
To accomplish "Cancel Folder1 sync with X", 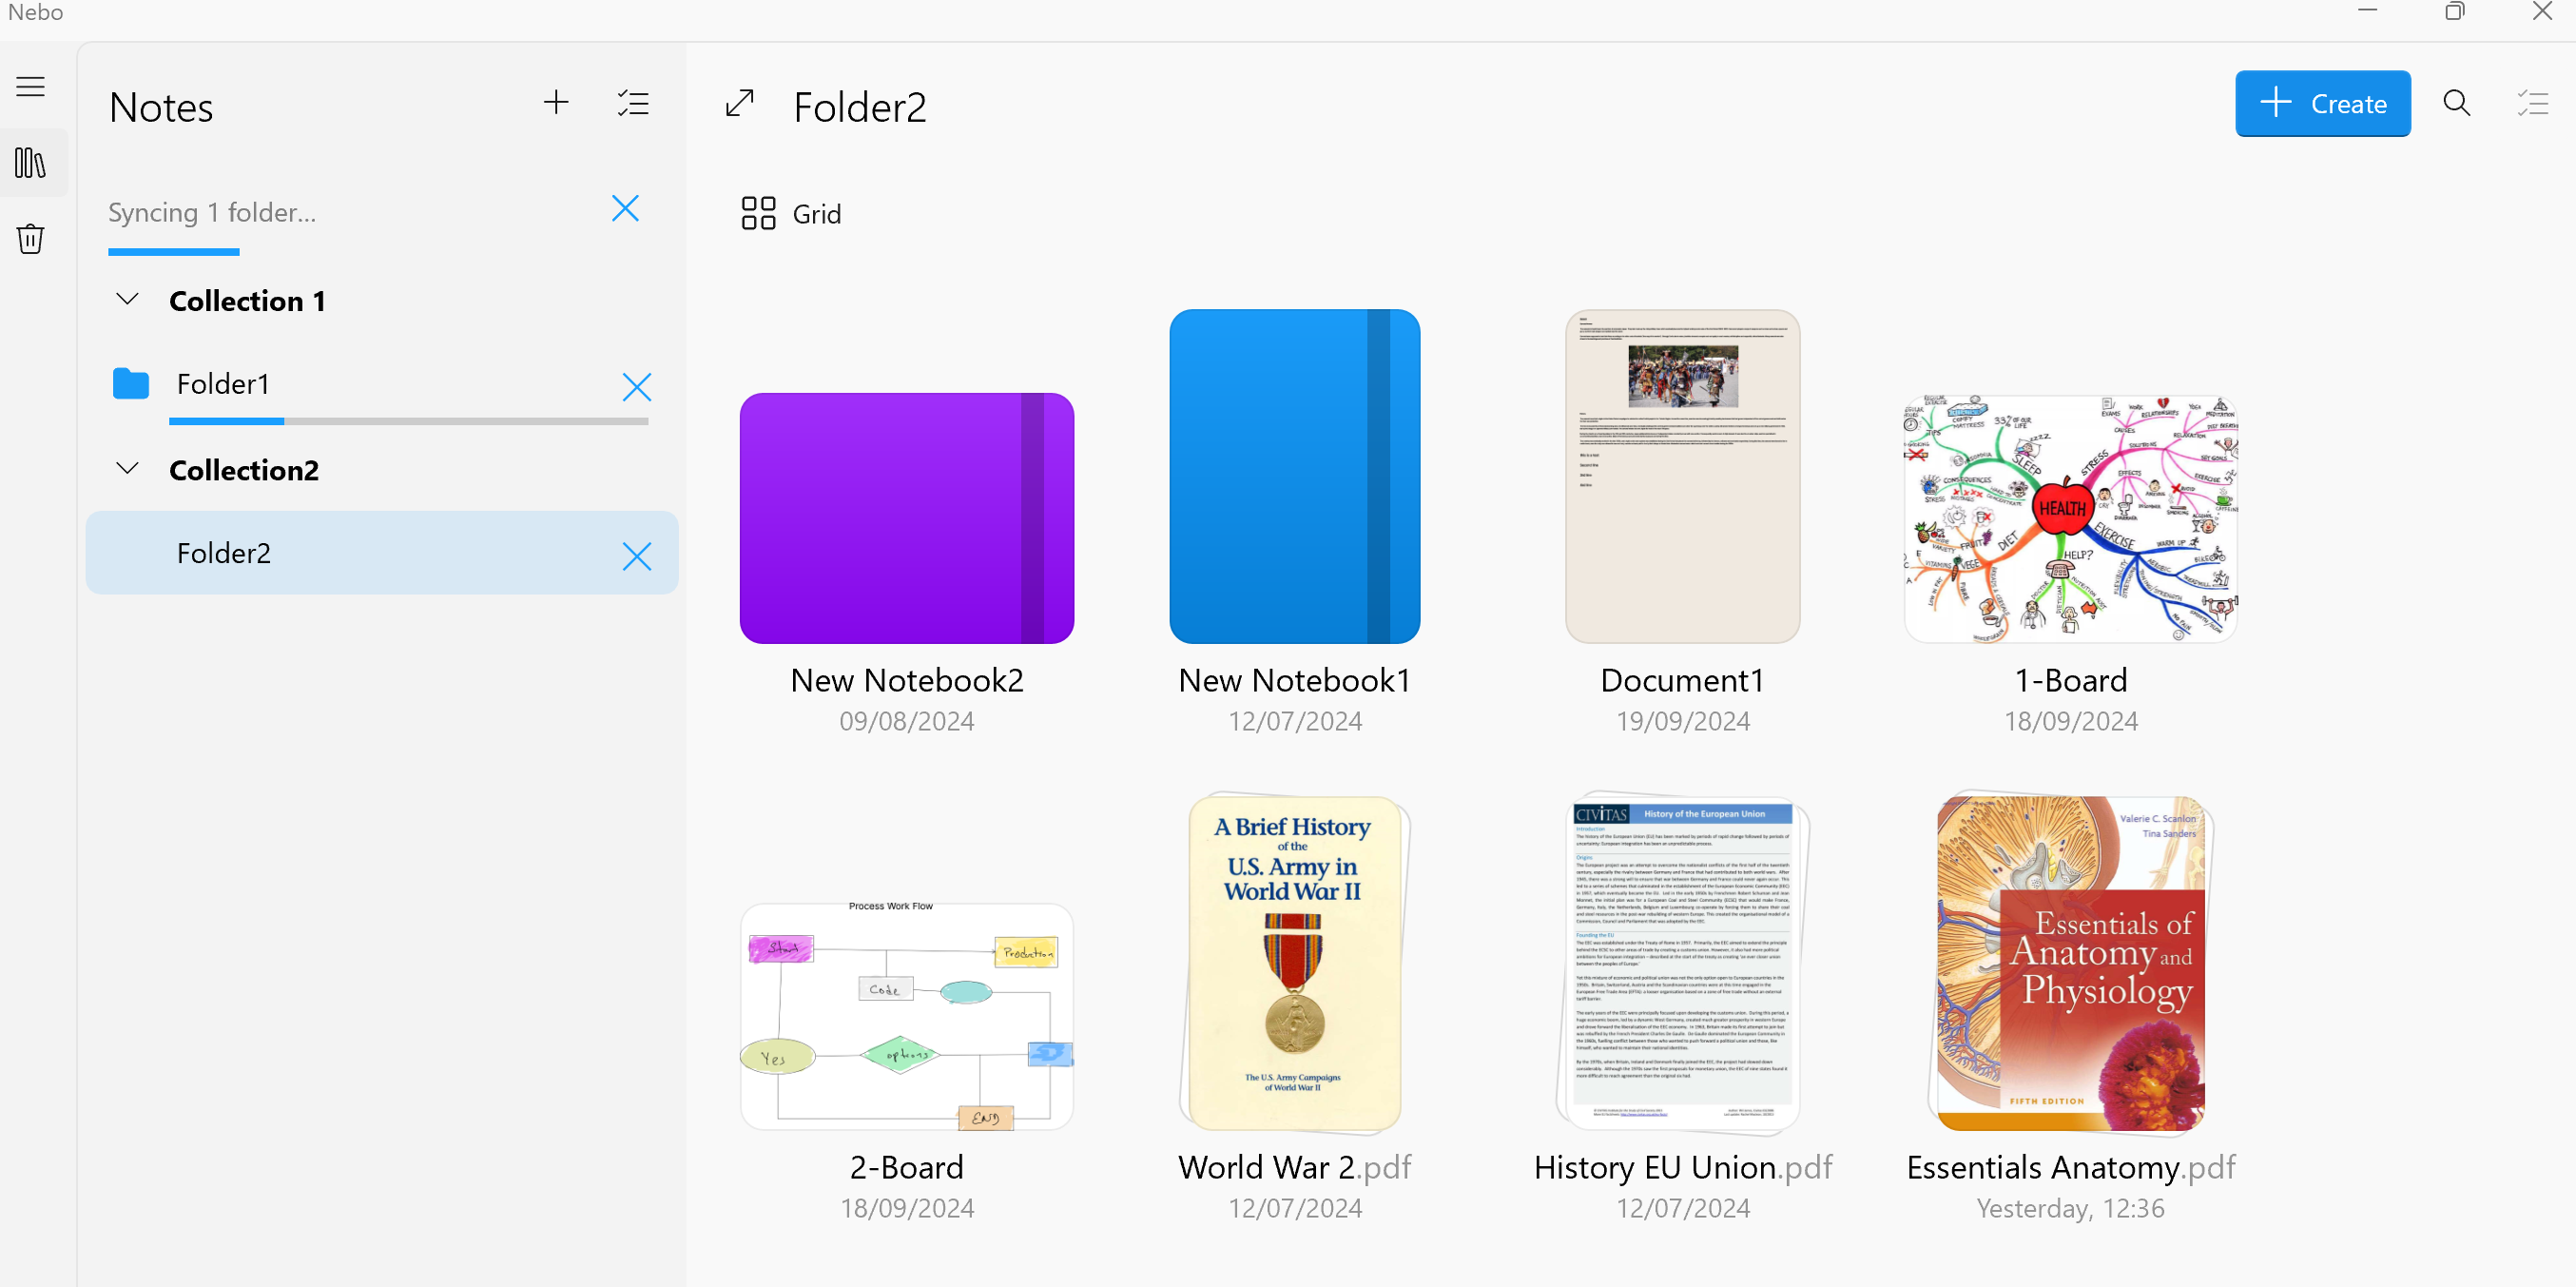I will (637, 387).
